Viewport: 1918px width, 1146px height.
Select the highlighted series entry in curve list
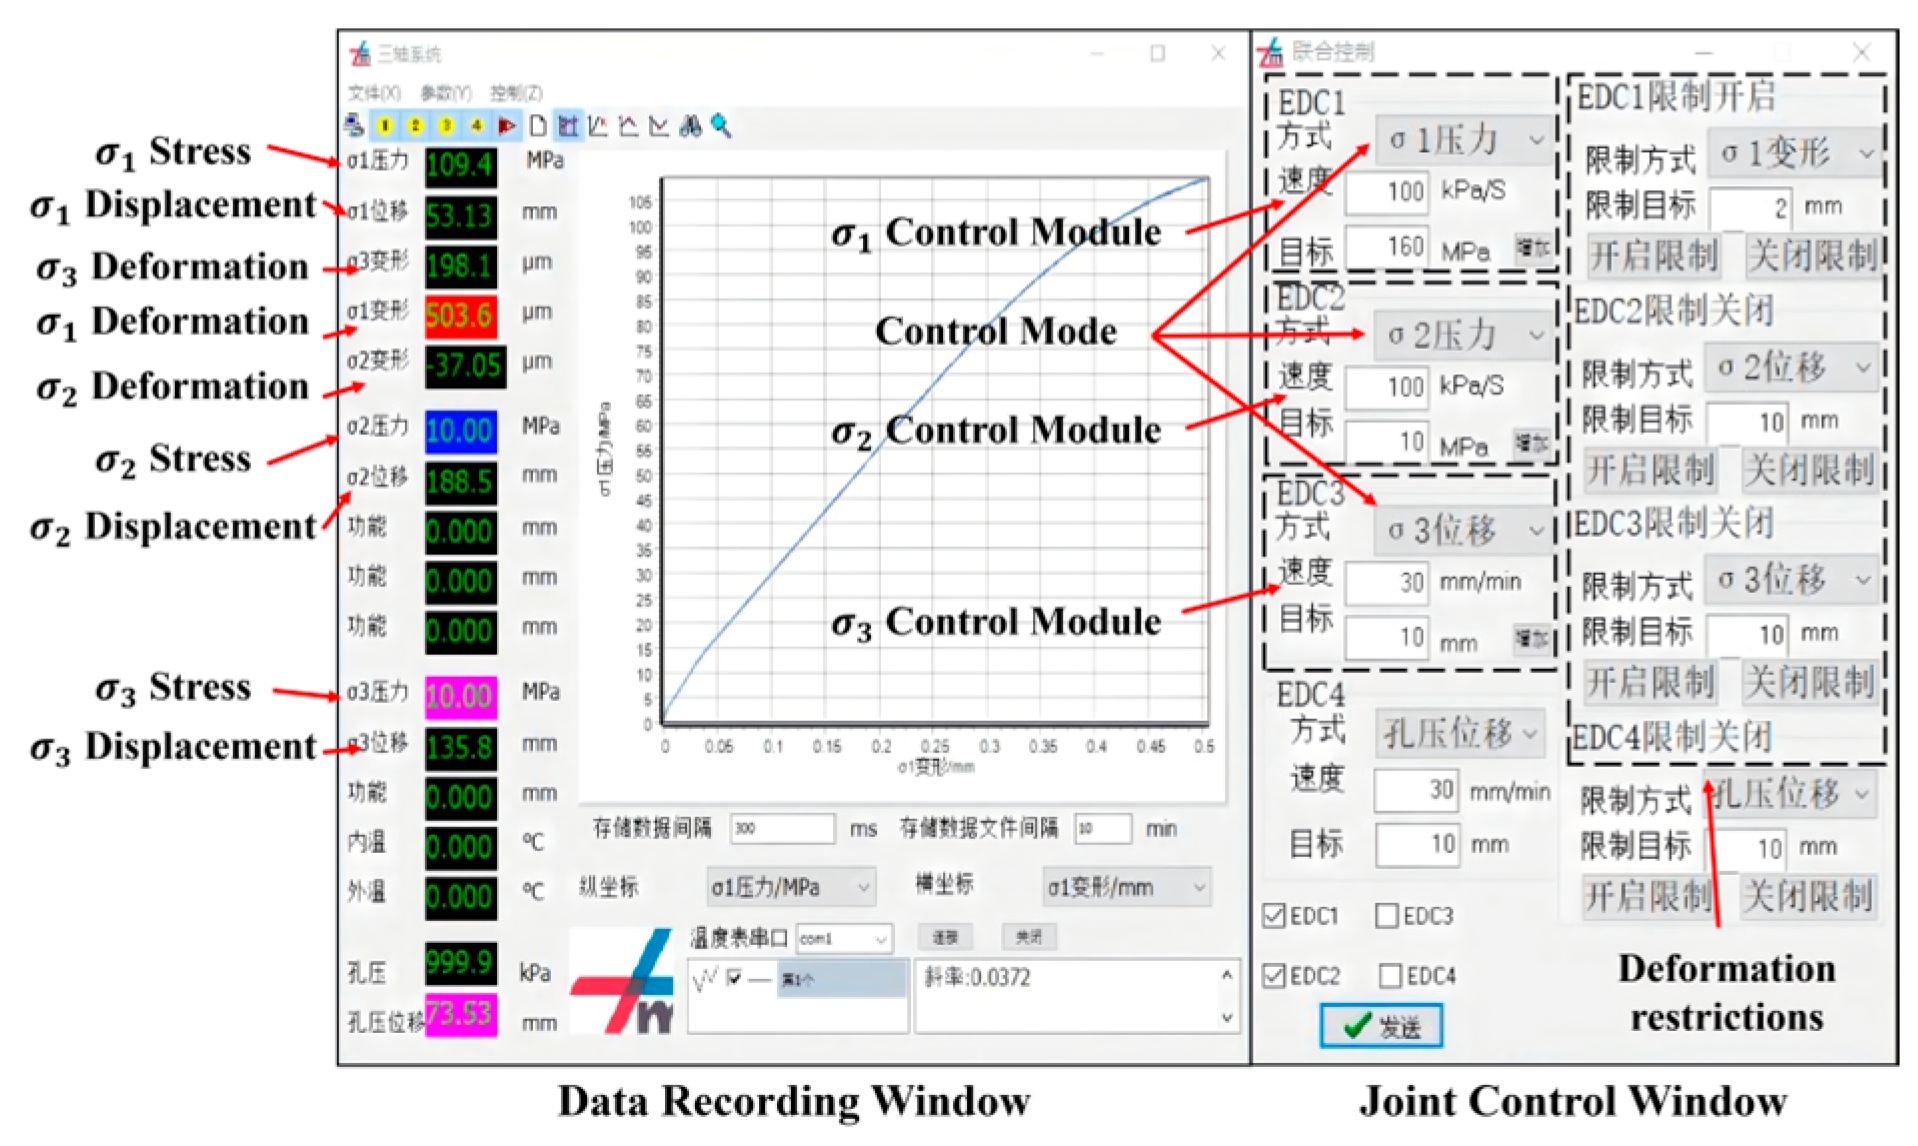tap(842, 979)
